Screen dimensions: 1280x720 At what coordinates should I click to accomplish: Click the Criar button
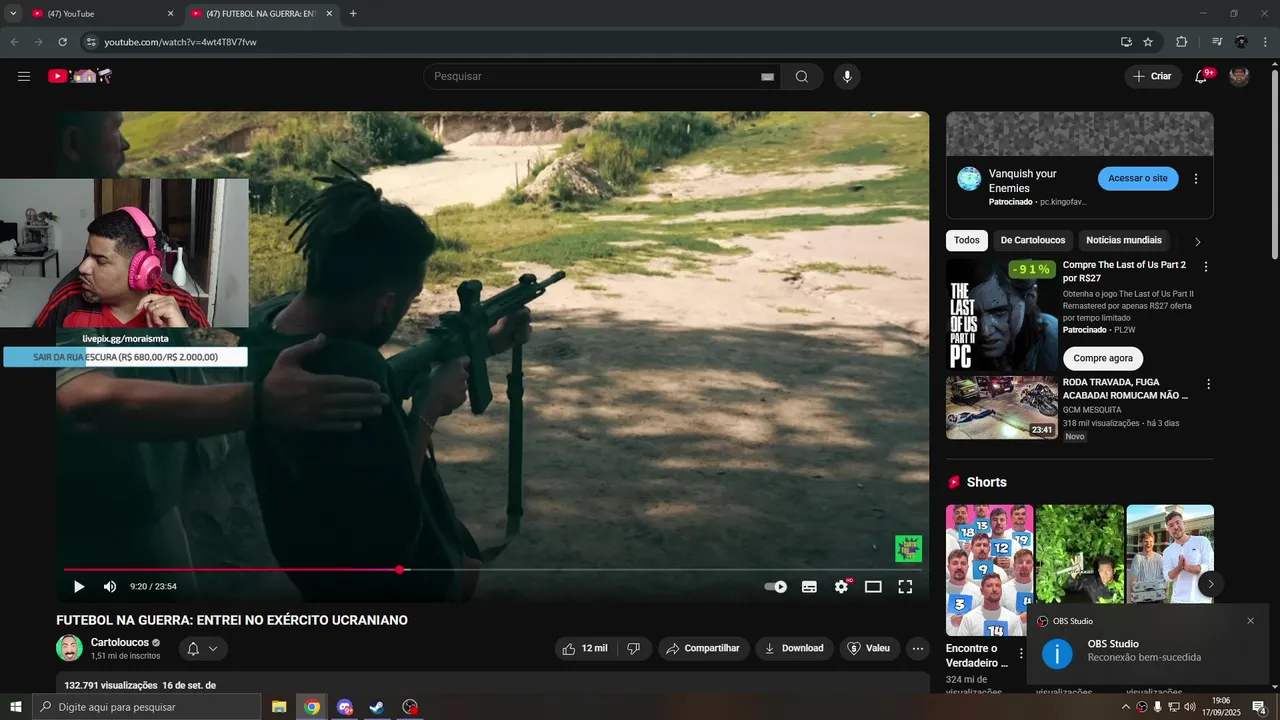[x=1152, y=76]
